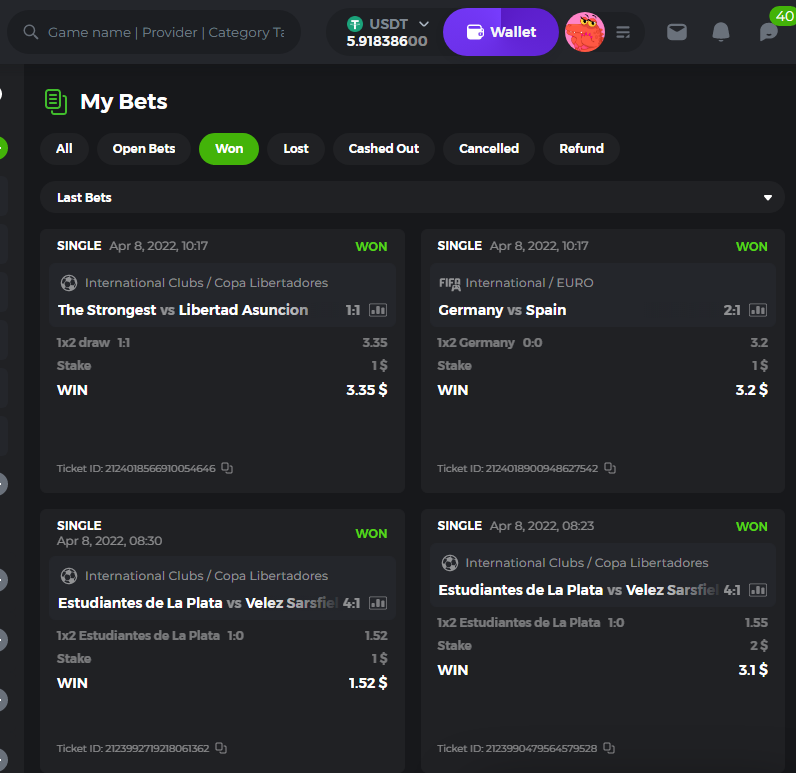Switch to the All bets tab
The height and width of the screenshot is (773, 796).
pos(64,149)
